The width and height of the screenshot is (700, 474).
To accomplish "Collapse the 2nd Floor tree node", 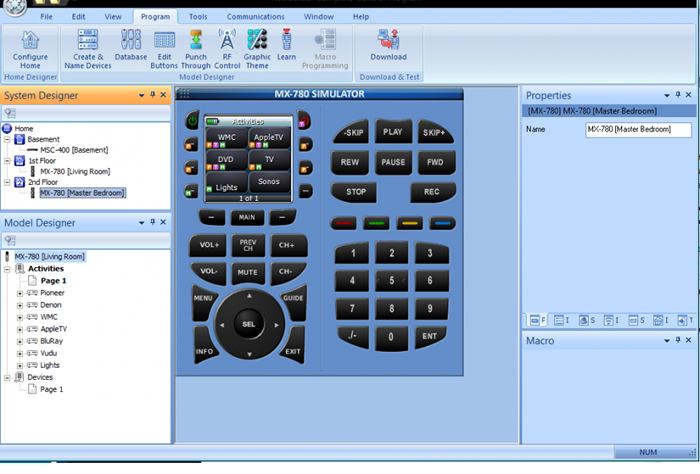I will 8,182.
